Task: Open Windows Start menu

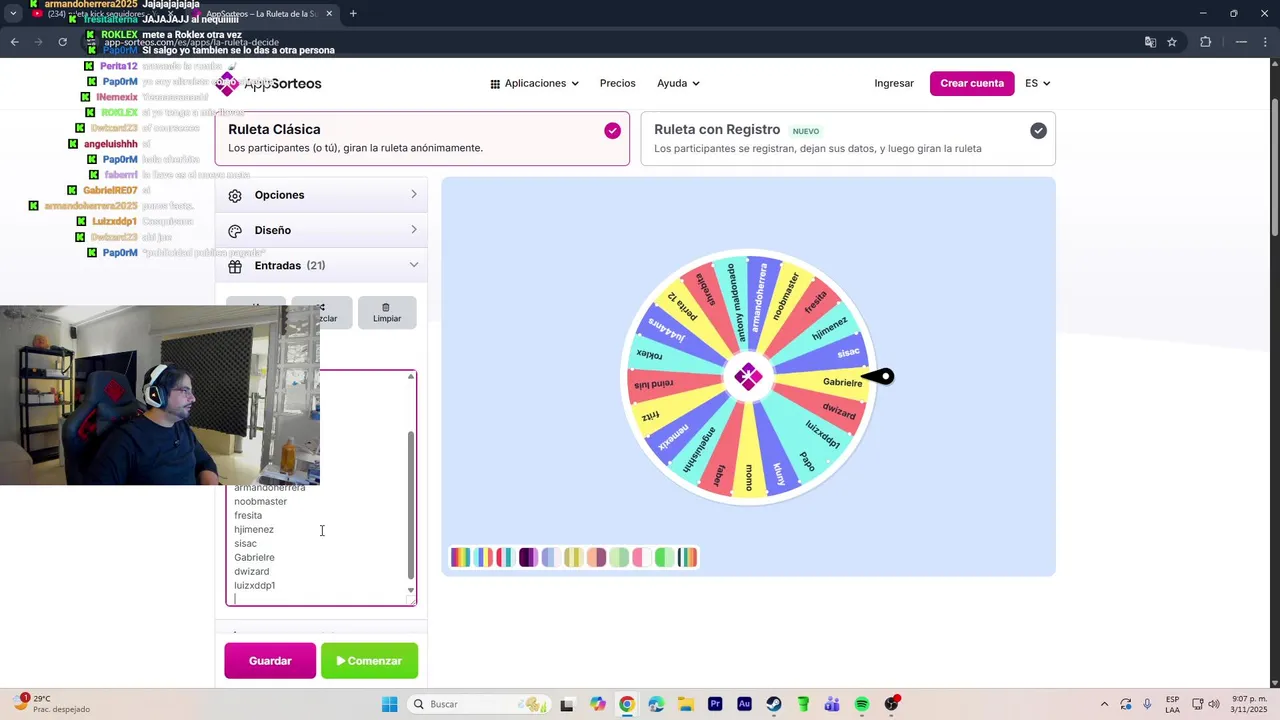Action: pyautogui.click(x=389, y=704)
